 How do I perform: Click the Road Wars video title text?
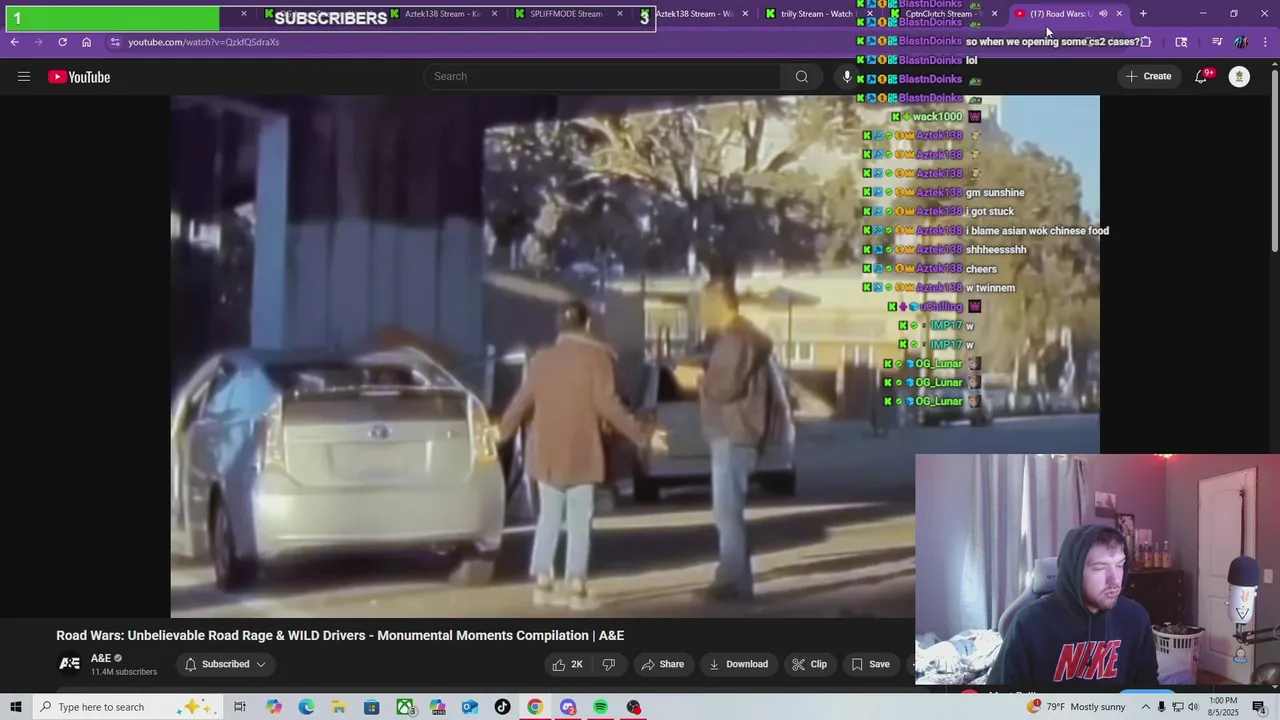click(x=340, y=635)
